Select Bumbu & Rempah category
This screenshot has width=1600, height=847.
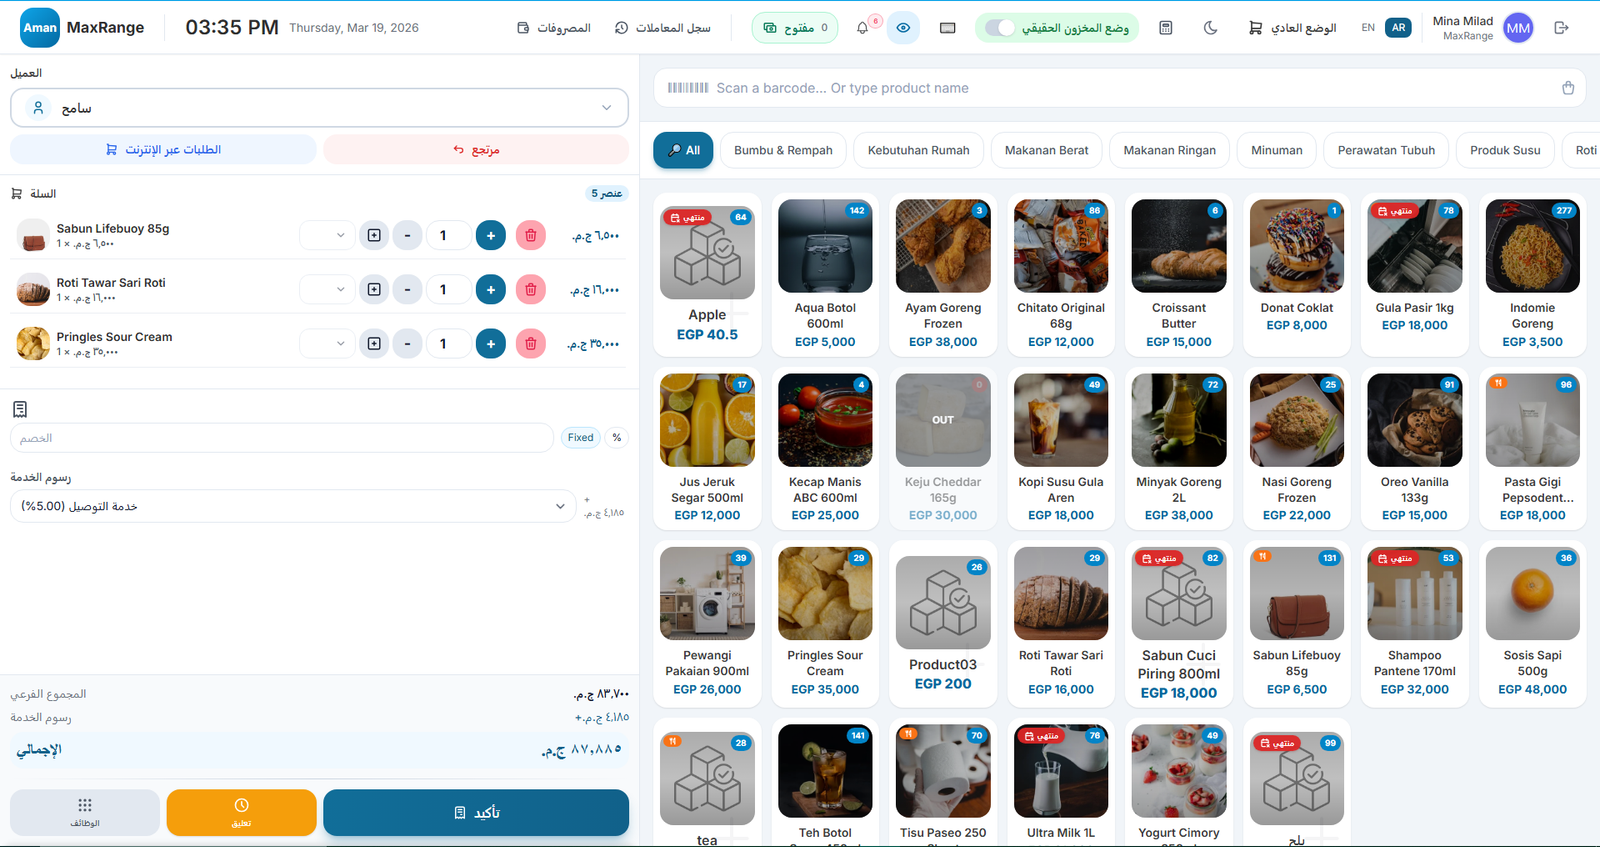click(783, 150)
